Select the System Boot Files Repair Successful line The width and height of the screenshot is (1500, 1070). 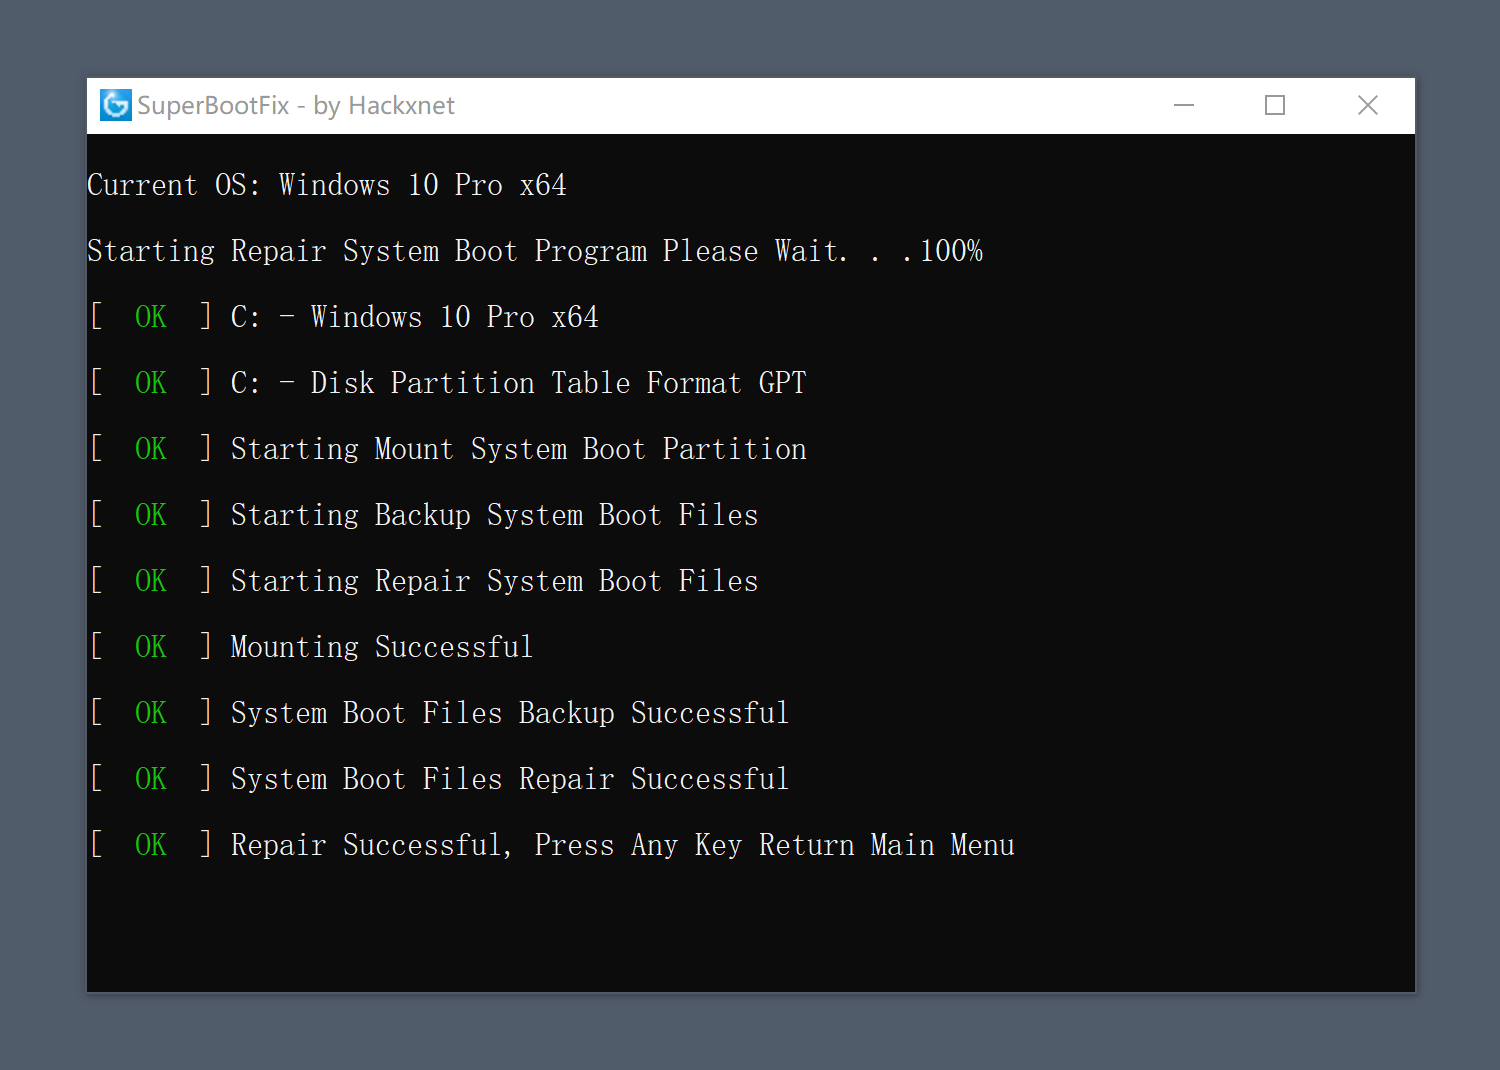pos(509,778)
